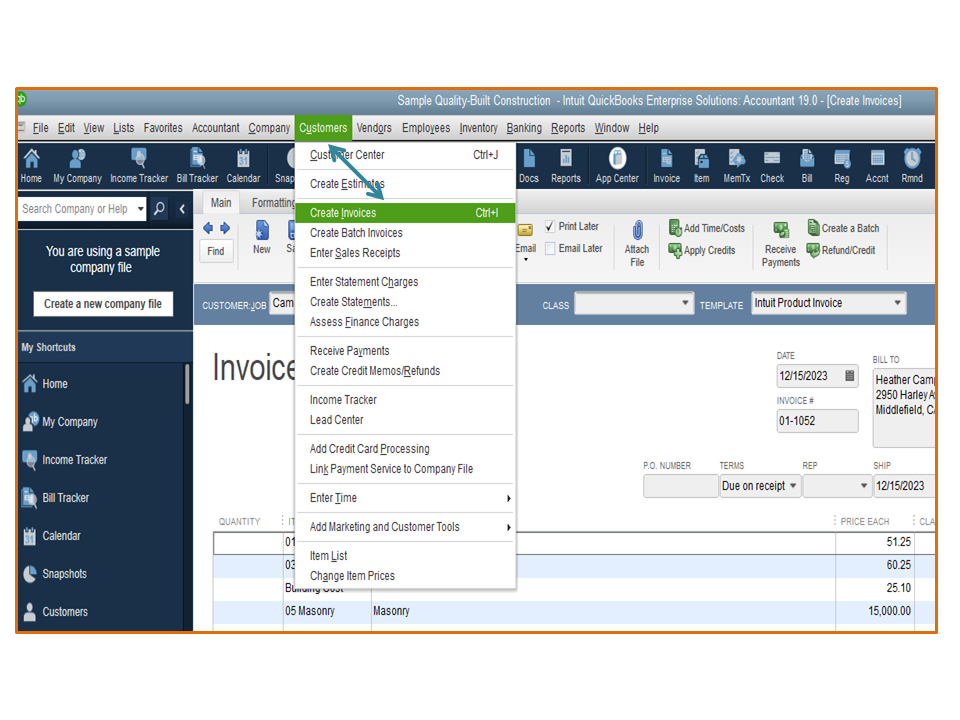Click Refund/Credit ribbon item
The height and width of the screenshot is (720, 960).
[841, 250]
